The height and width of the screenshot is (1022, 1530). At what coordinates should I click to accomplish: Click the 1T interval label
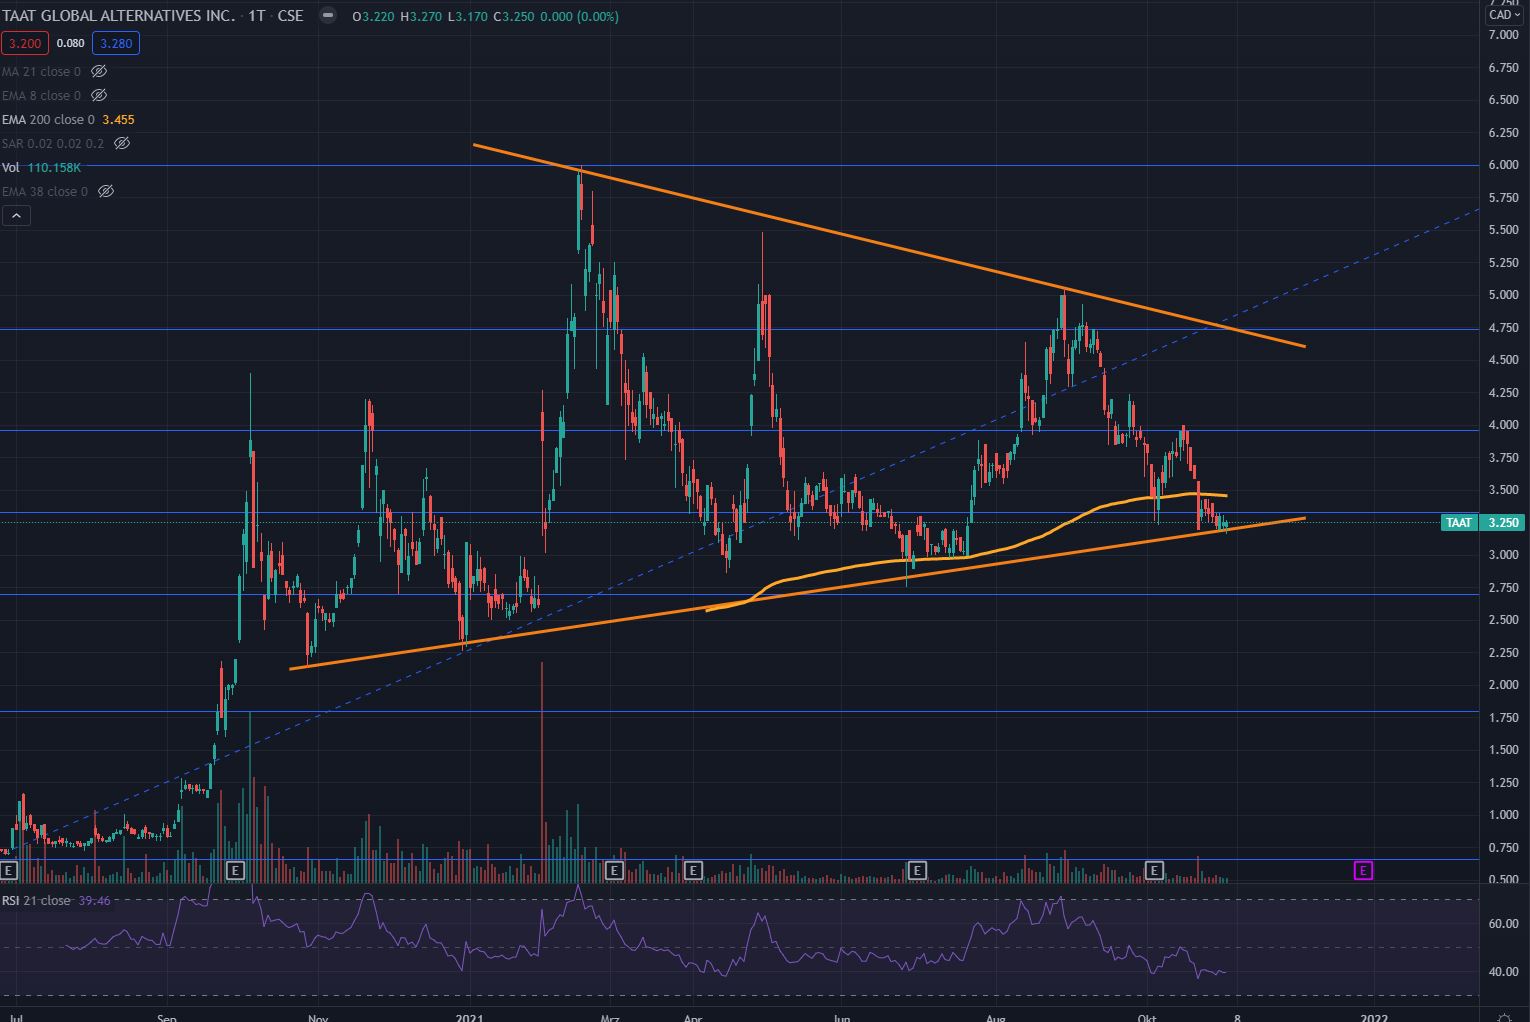point(257,16)
